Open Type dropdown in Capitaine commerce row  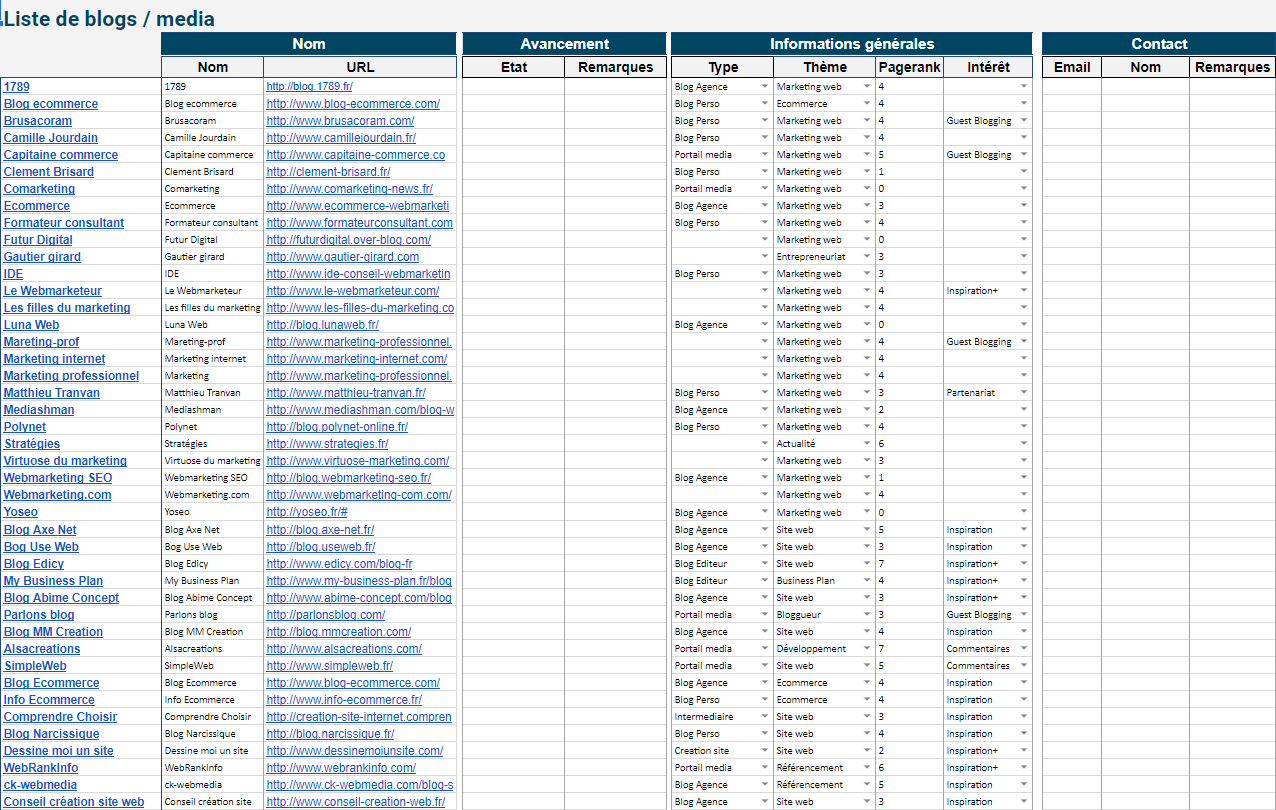765,155
